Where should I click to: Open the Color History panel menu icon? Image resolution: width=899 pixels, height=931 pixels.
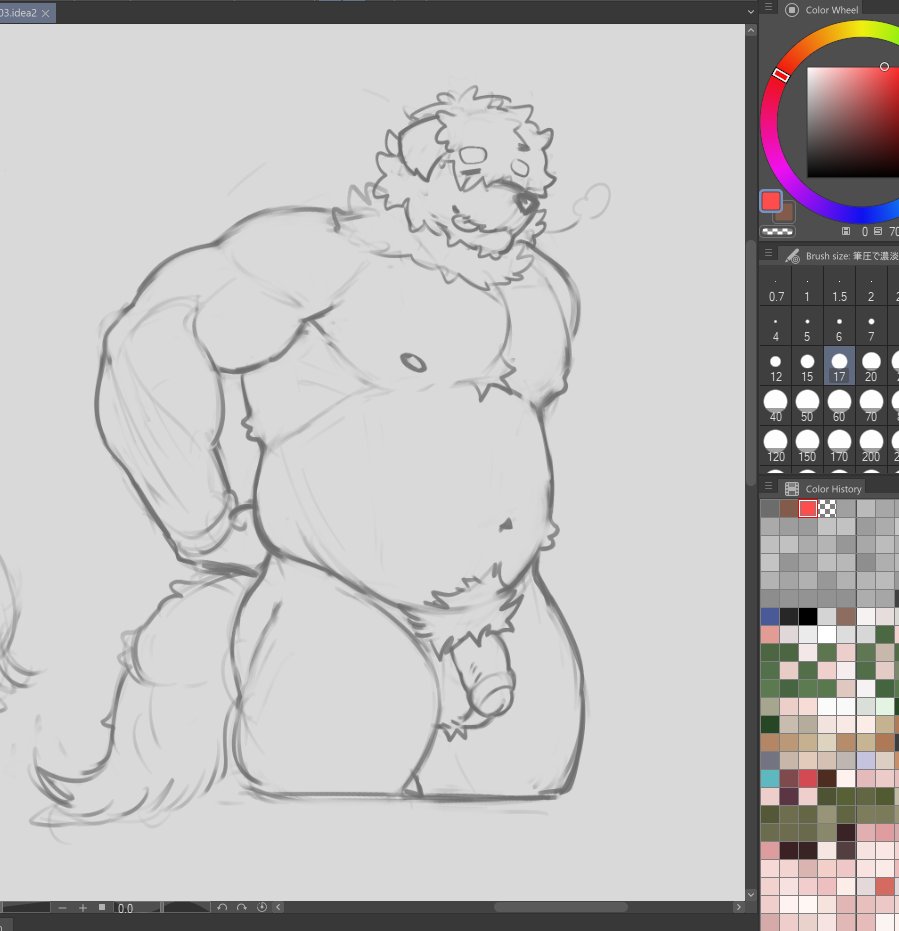768,486
